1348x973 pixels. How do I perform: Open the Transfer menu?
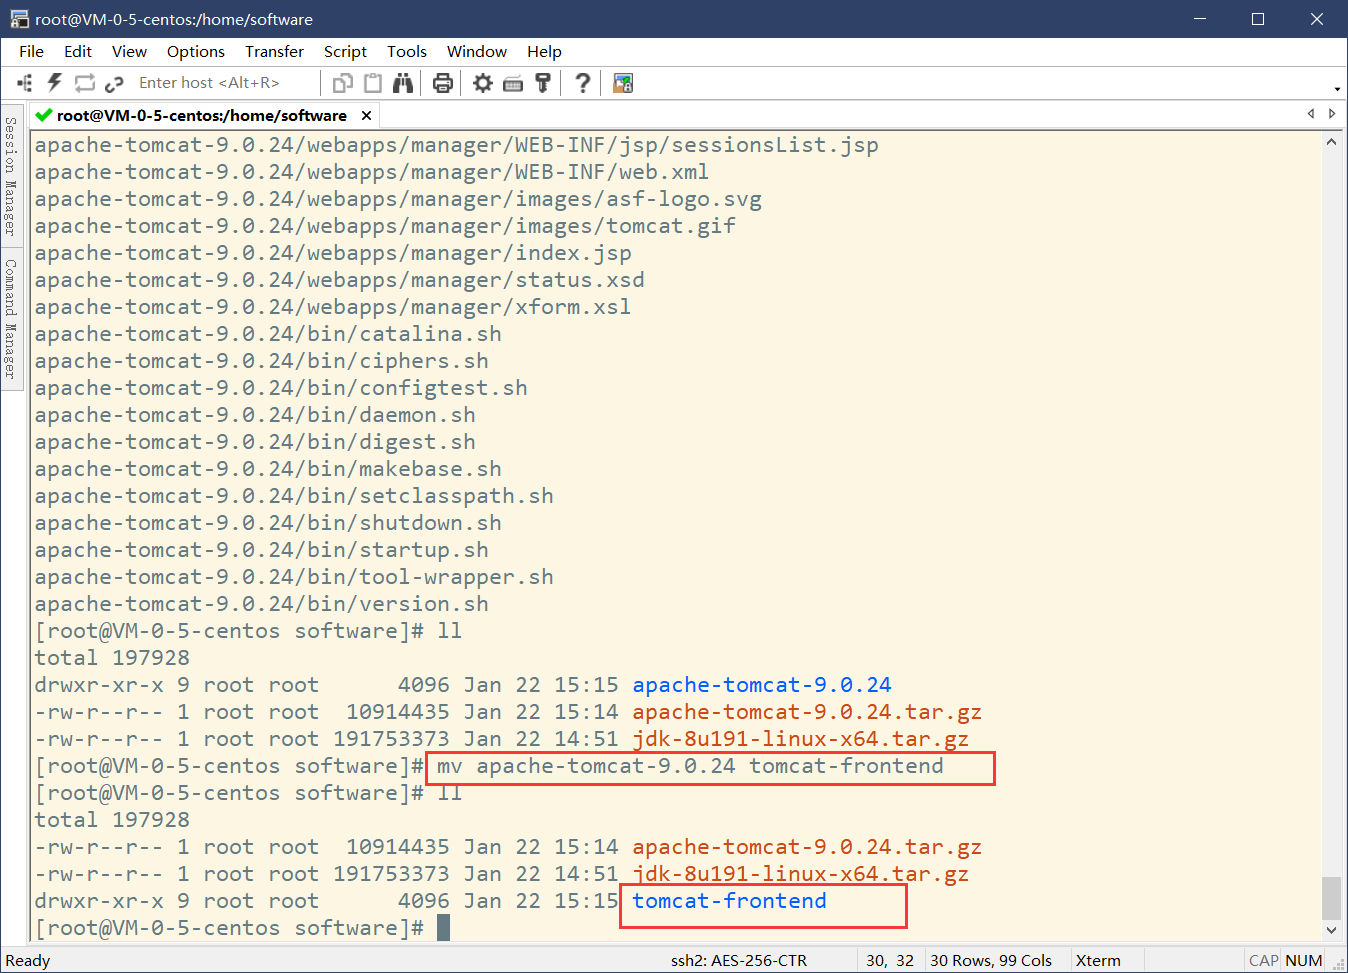coord(274,51)
